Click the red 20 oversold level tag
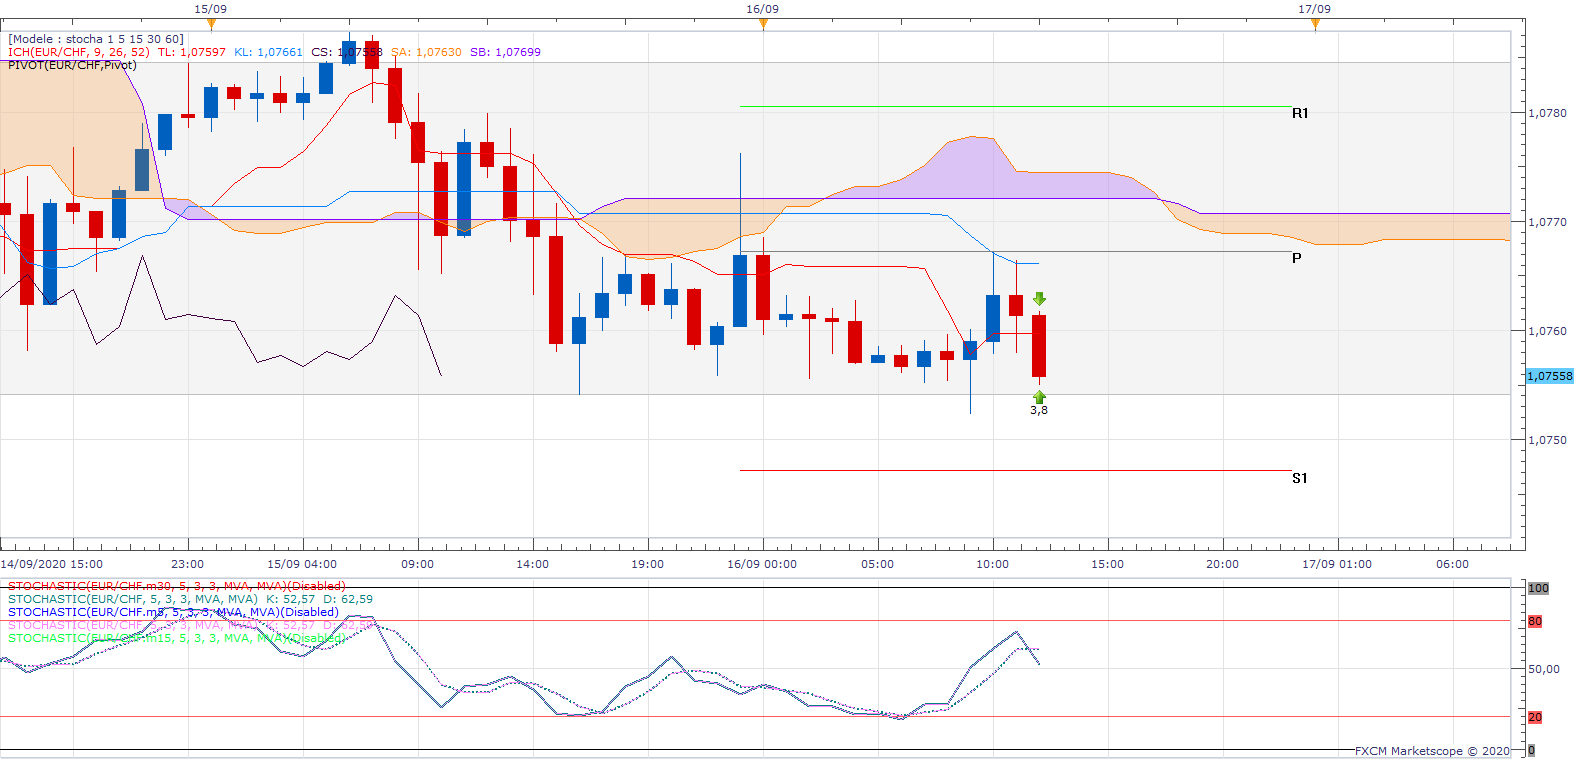1583x760 pixels. click(x=1535, y=717)
